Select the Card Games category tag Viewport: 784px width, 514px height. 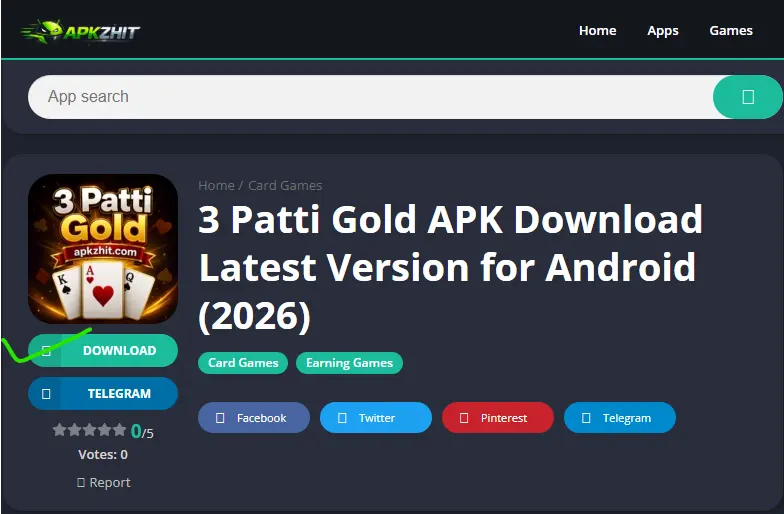[243, 363]
